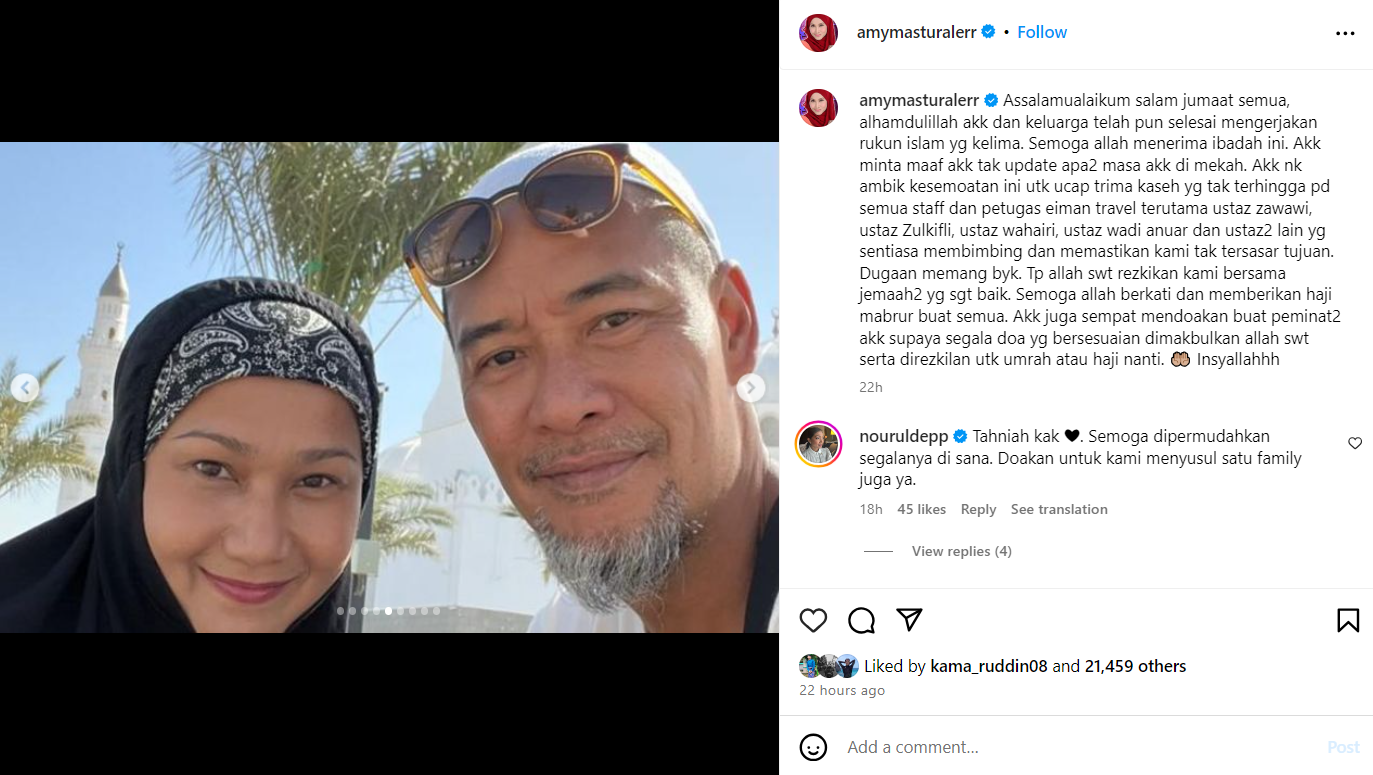The height and width of the screenshot is (775, 1373).
Task: Open the three-dot more options menu
Action: pos(1345,33)
